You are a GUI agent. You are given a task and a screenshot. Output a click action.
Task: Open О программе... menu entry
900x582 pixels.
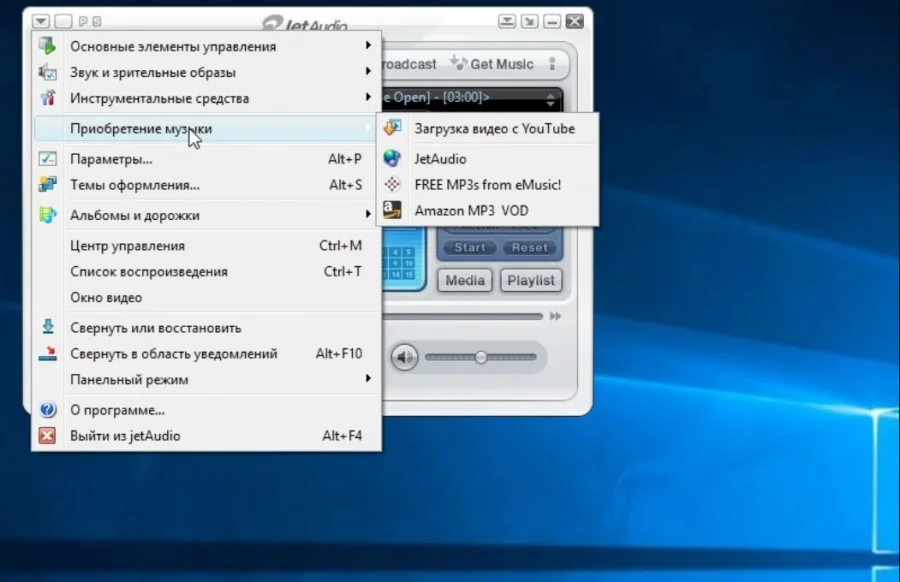click(x=207, y=409)
